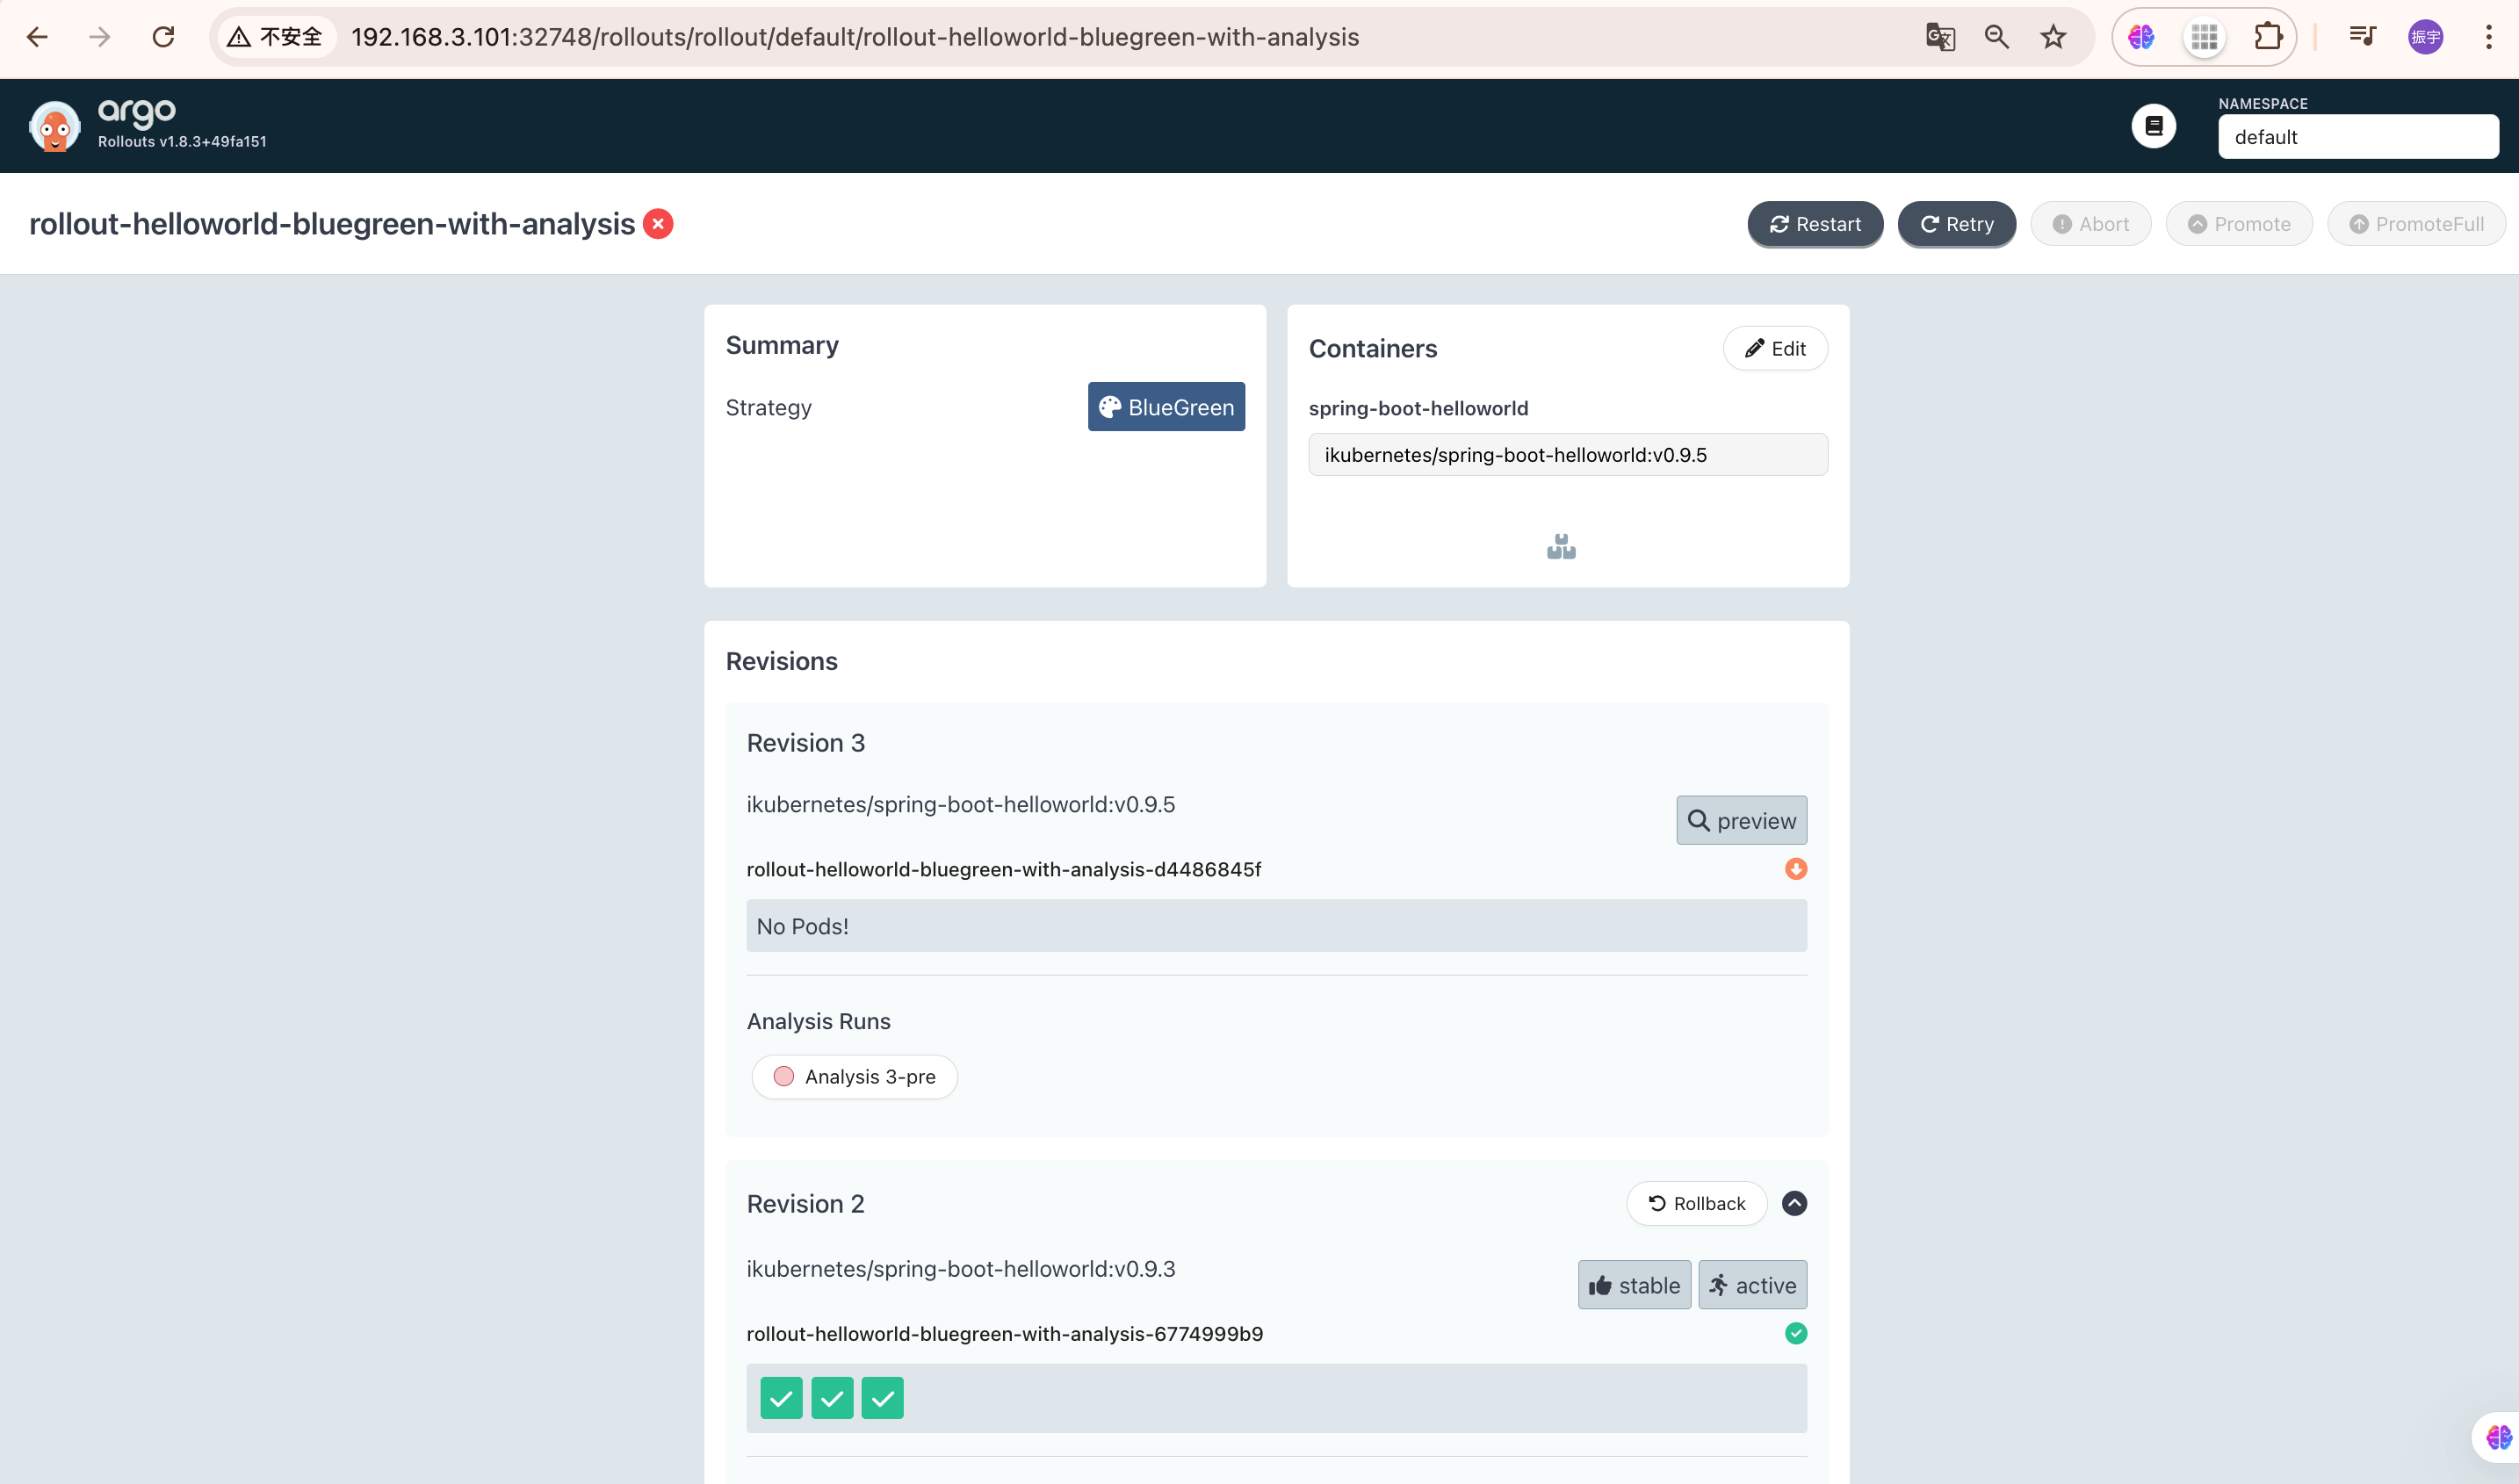The image size is (2519, 1484).
Task: Click the Google Translate icon in address bar
Action: (1940, 37)
